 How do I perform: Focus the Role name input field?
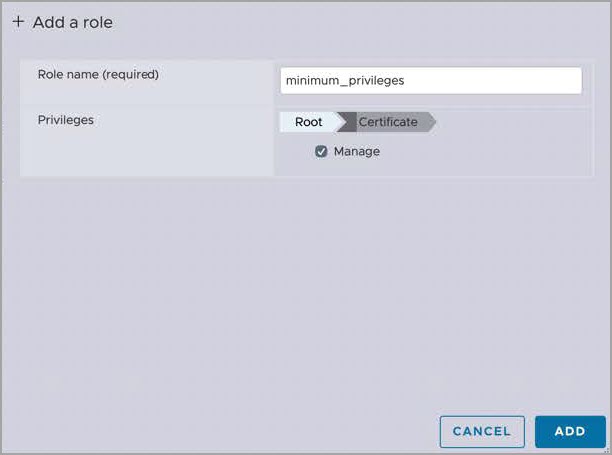point(431,80)
